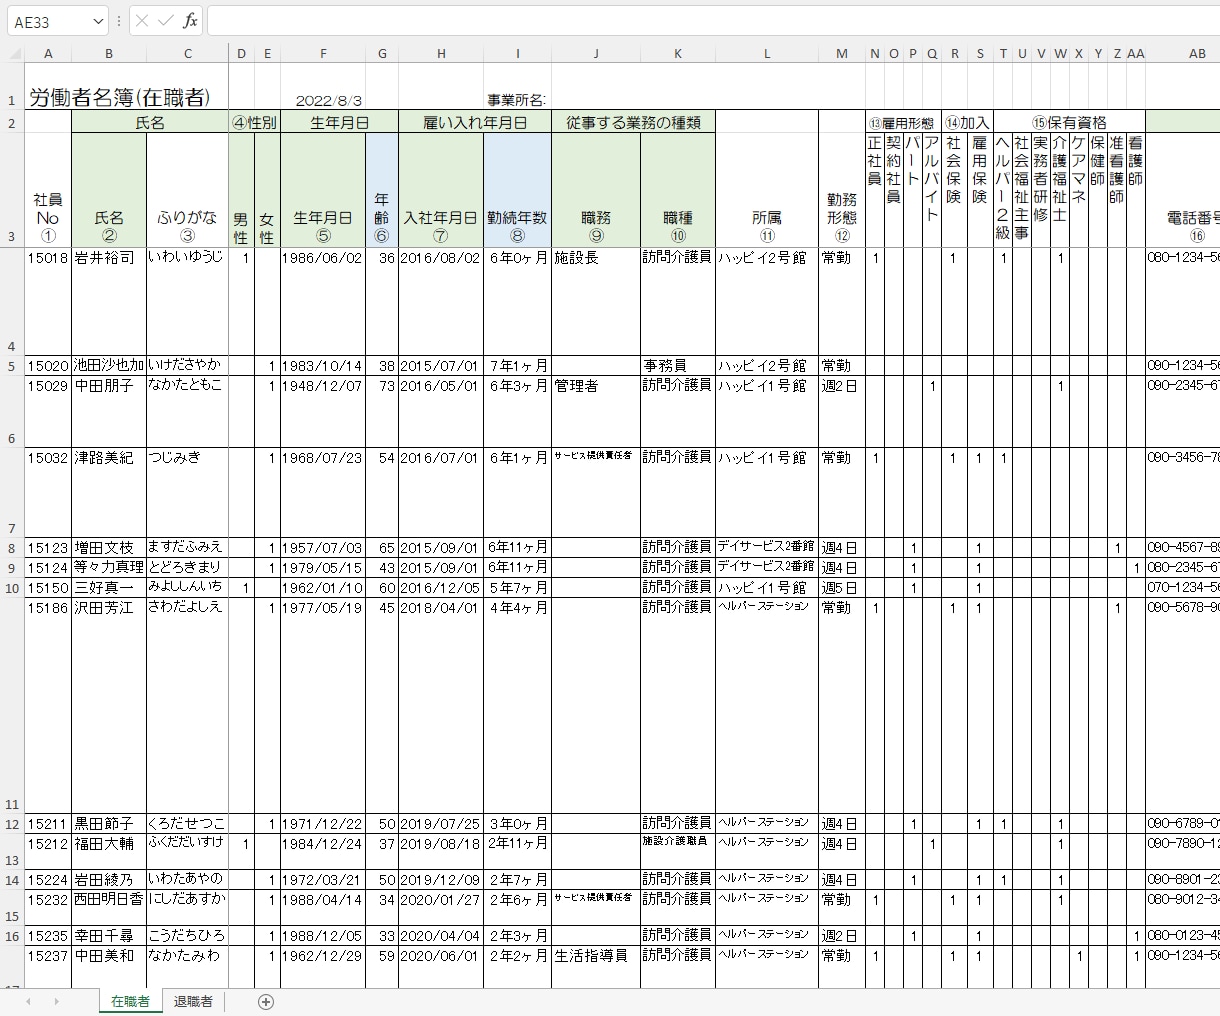Click the cancel X icon in formula bar
Screen dimensions: 1220x1016
pyautogui.click(x=142, y=21)
